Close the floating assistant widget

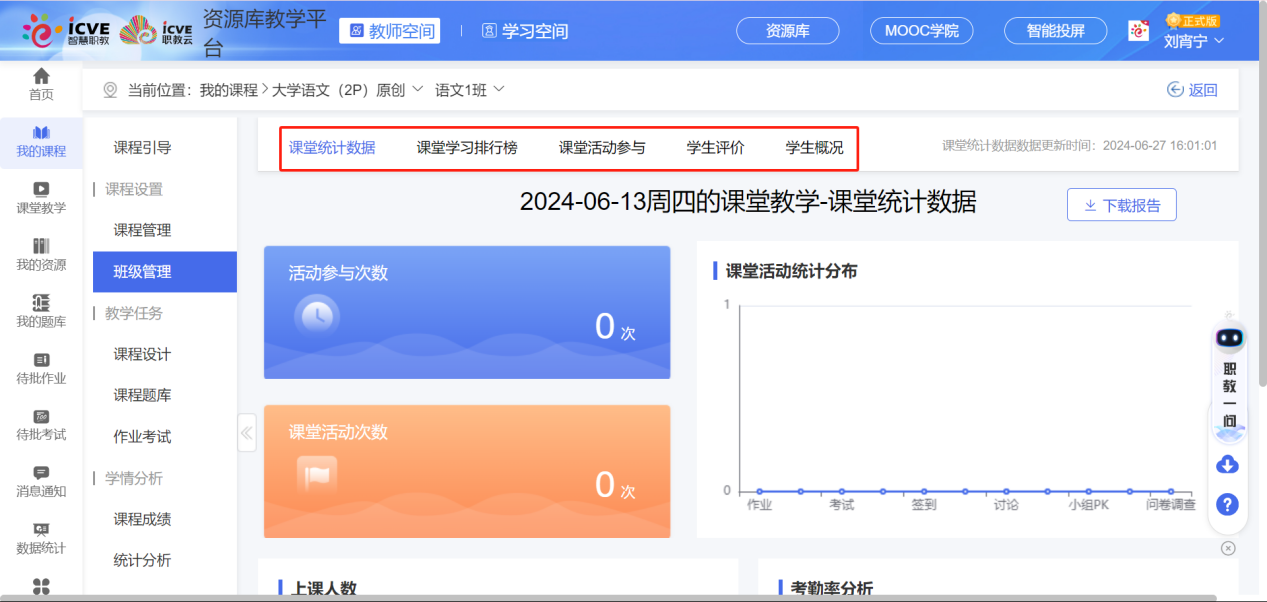click(1228, 548)
